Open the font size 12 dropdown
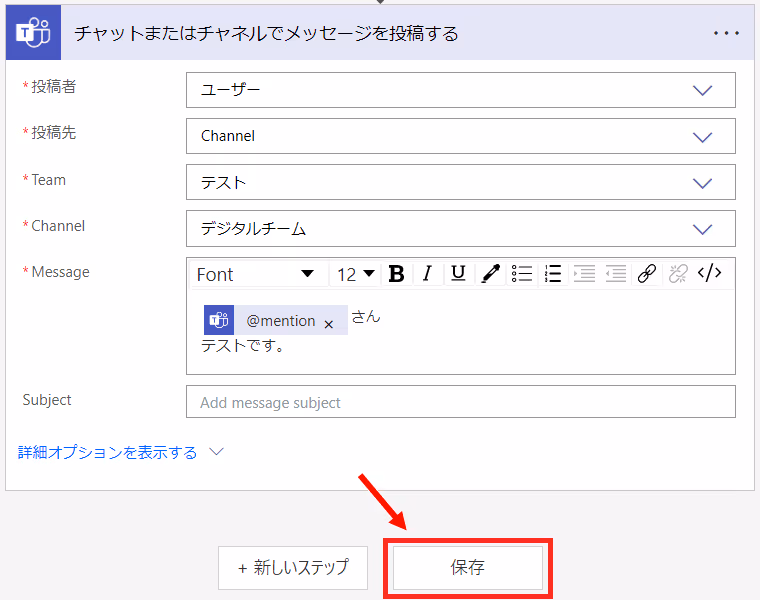 [x=355, y=274]
